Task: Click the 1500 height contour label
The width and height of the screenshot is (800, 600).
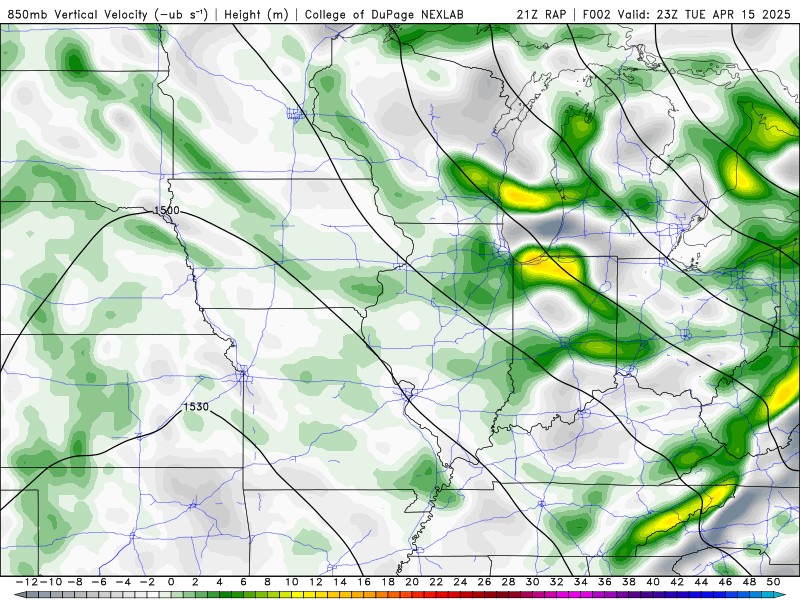Action: 166,210
